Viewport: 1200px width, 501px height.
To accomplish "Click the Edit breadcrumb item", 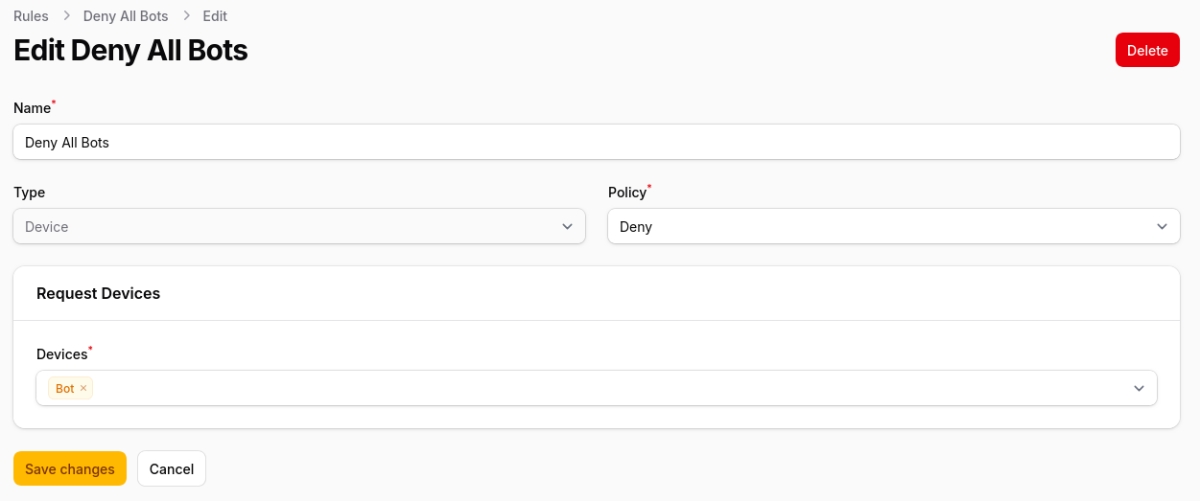I will click(215, 16).
